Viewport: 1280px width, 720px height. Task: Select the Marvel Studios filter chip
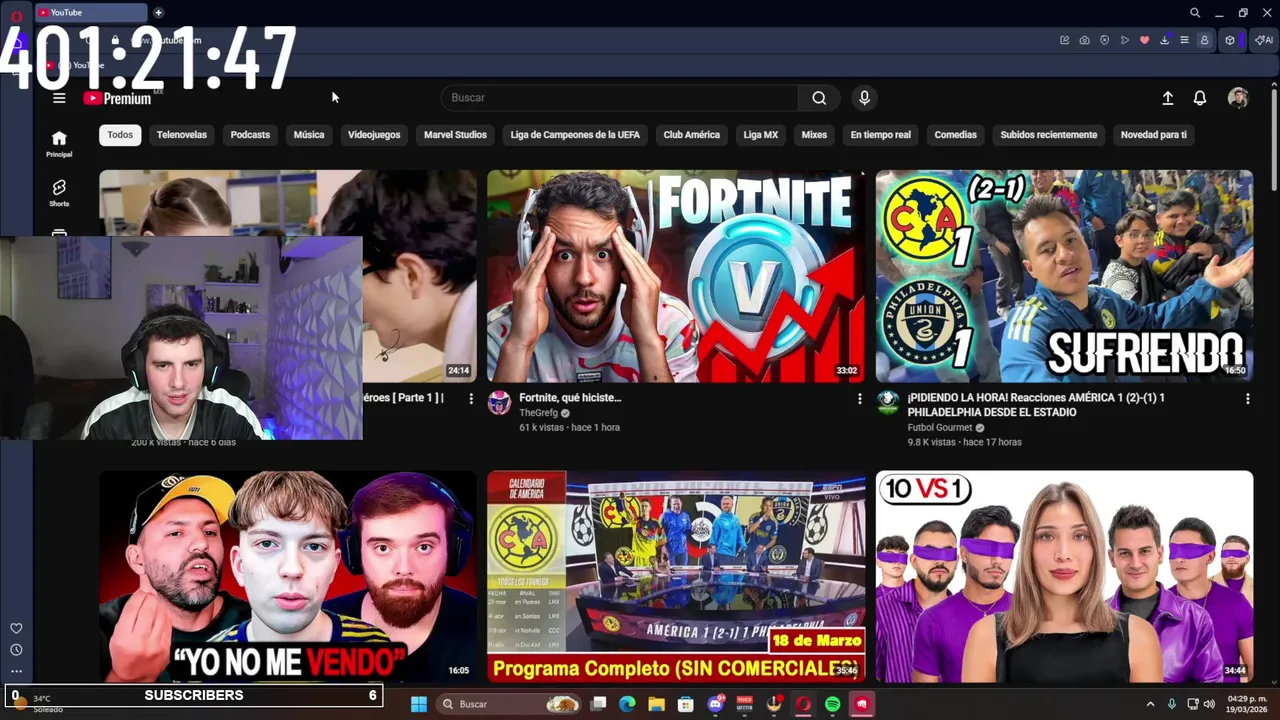pos(455,135)
